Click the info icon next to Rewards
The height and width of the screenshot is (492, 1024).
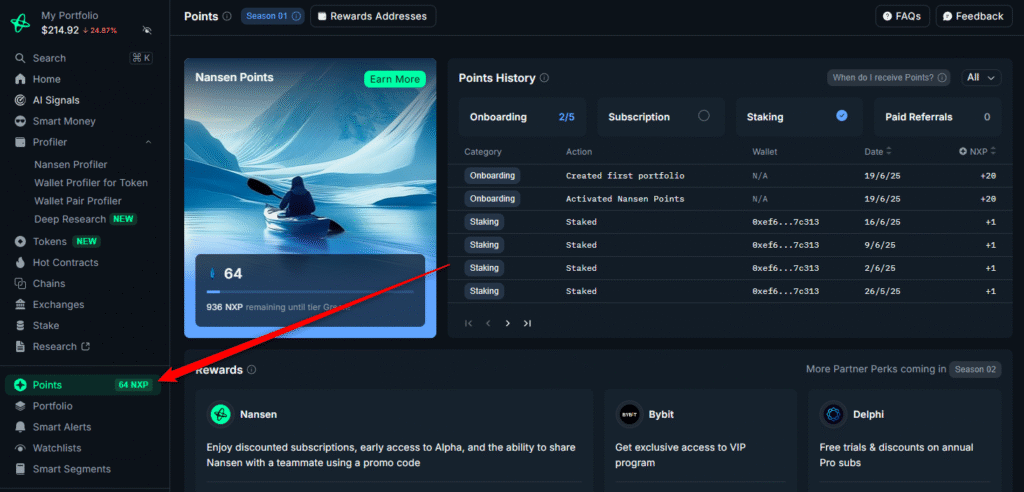click(x=251, y=370)
